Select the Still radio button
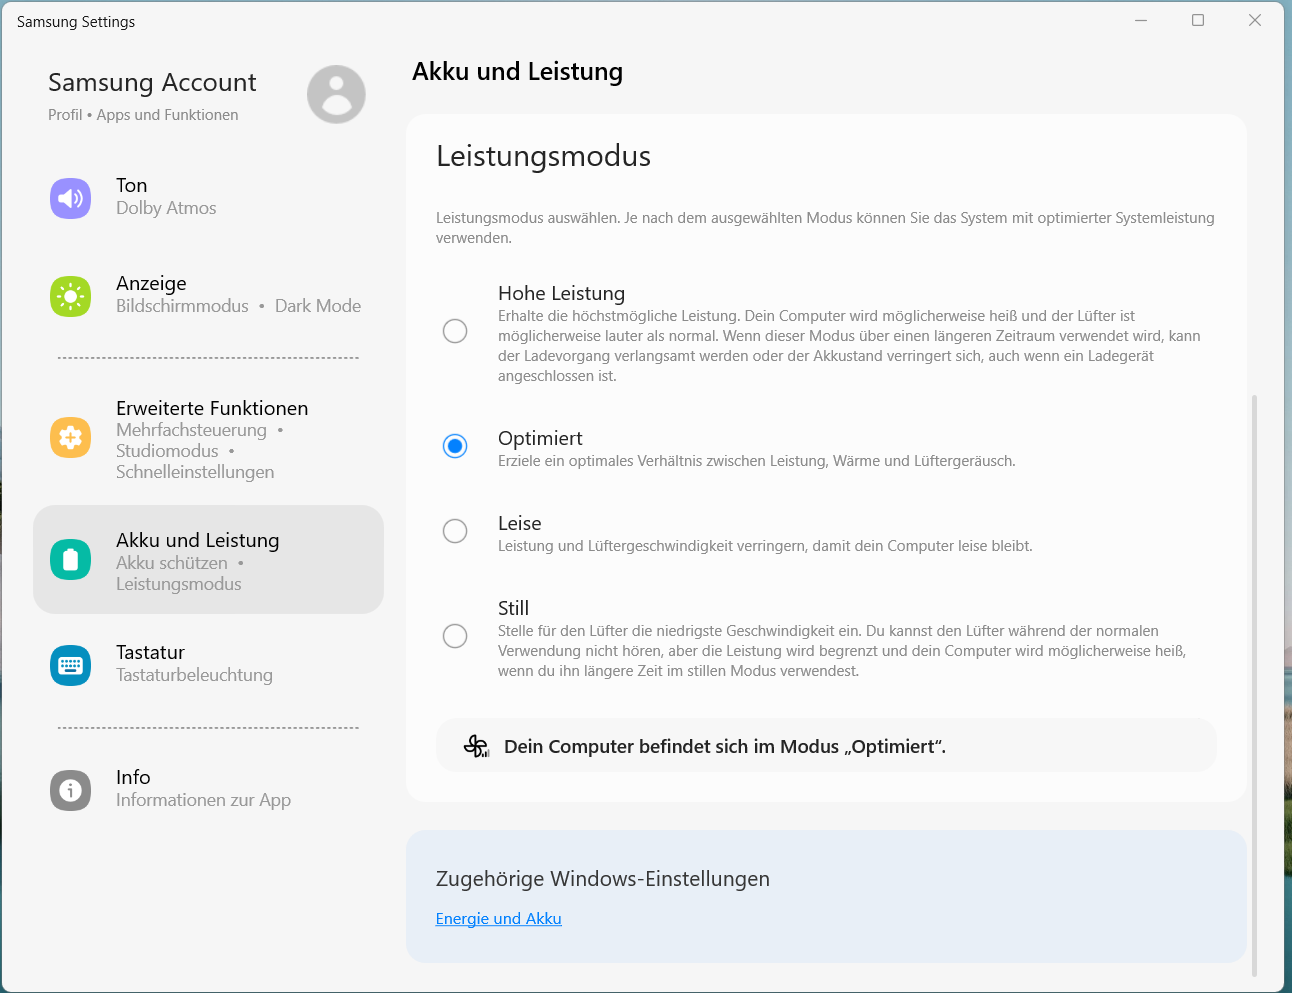Screen dimensions: 1292x993 point(455,636)
